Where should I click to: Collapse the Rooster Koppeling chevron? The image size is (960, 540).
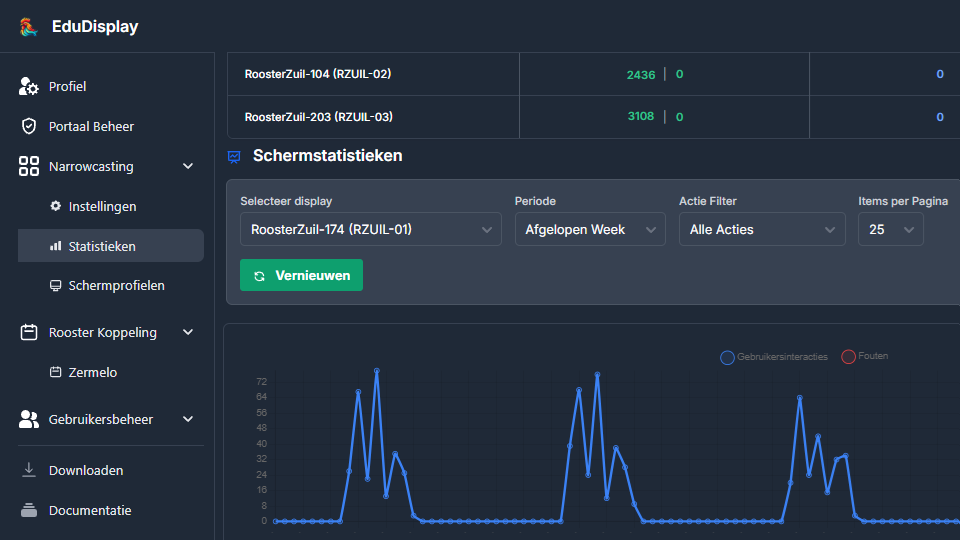[x=188, y=332]
